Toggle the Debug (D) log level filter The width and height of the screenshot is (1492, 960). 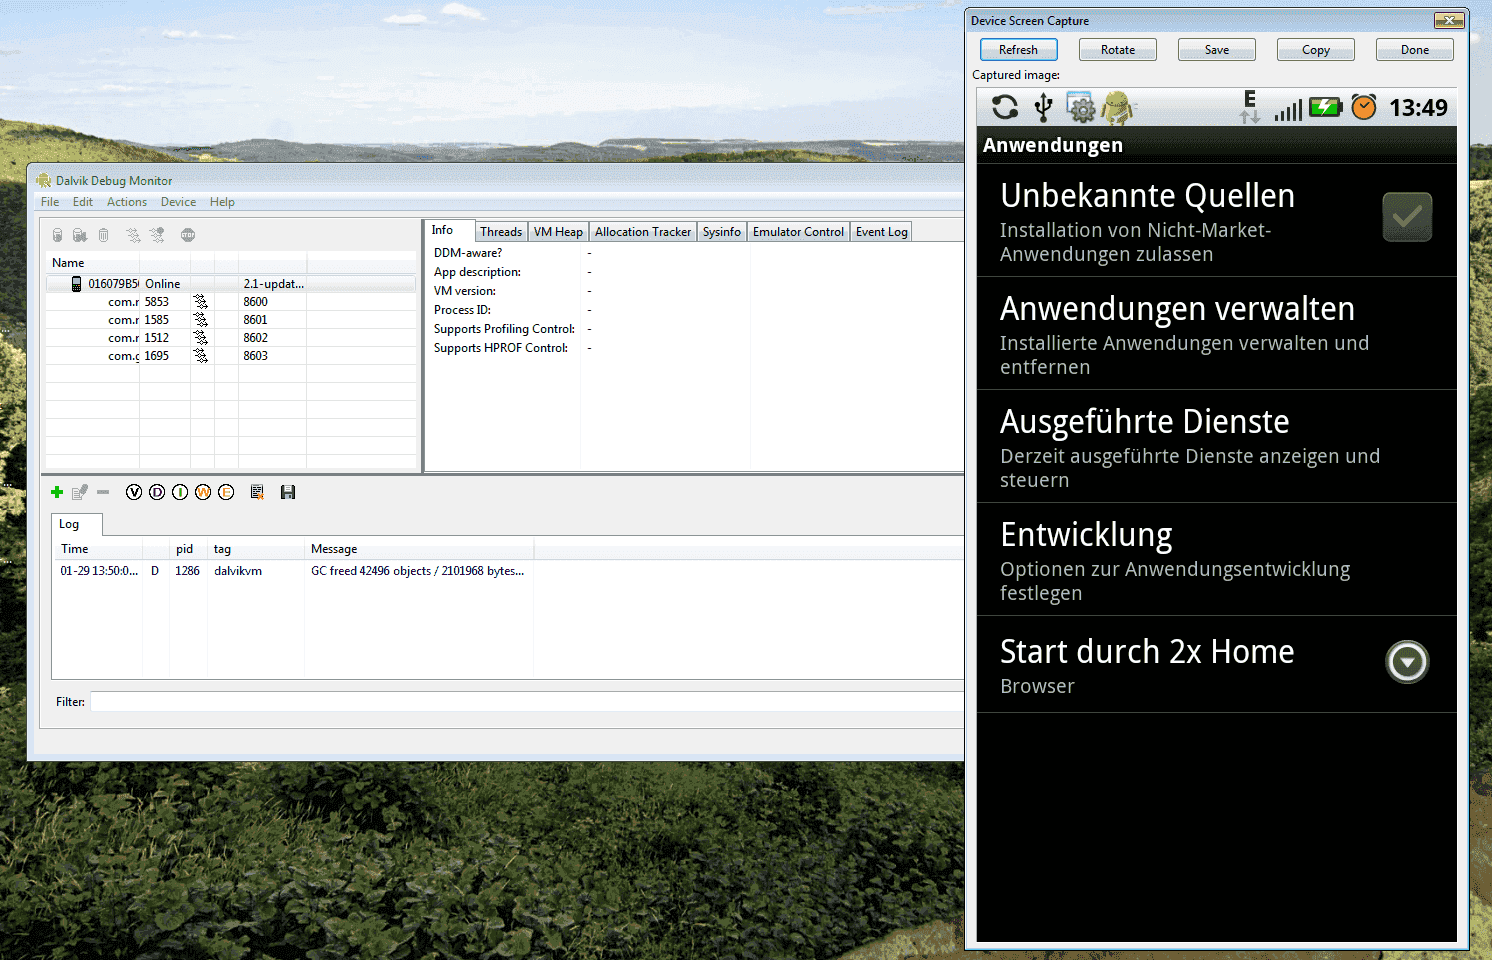point(157,492)
